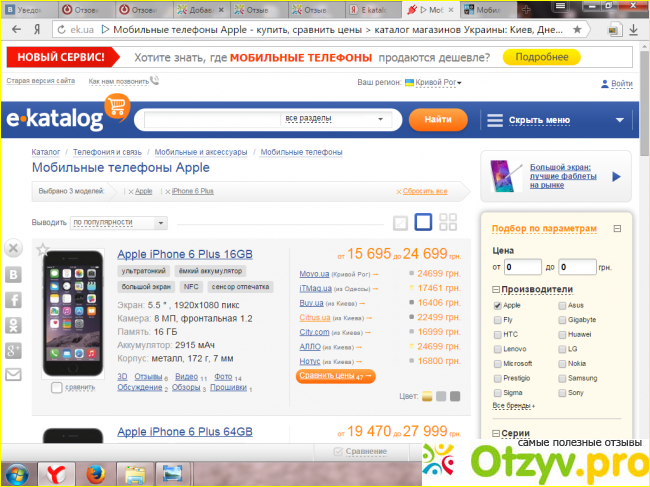
Task: Click the minimum price 'от' input field
Action: click(523, 267)
